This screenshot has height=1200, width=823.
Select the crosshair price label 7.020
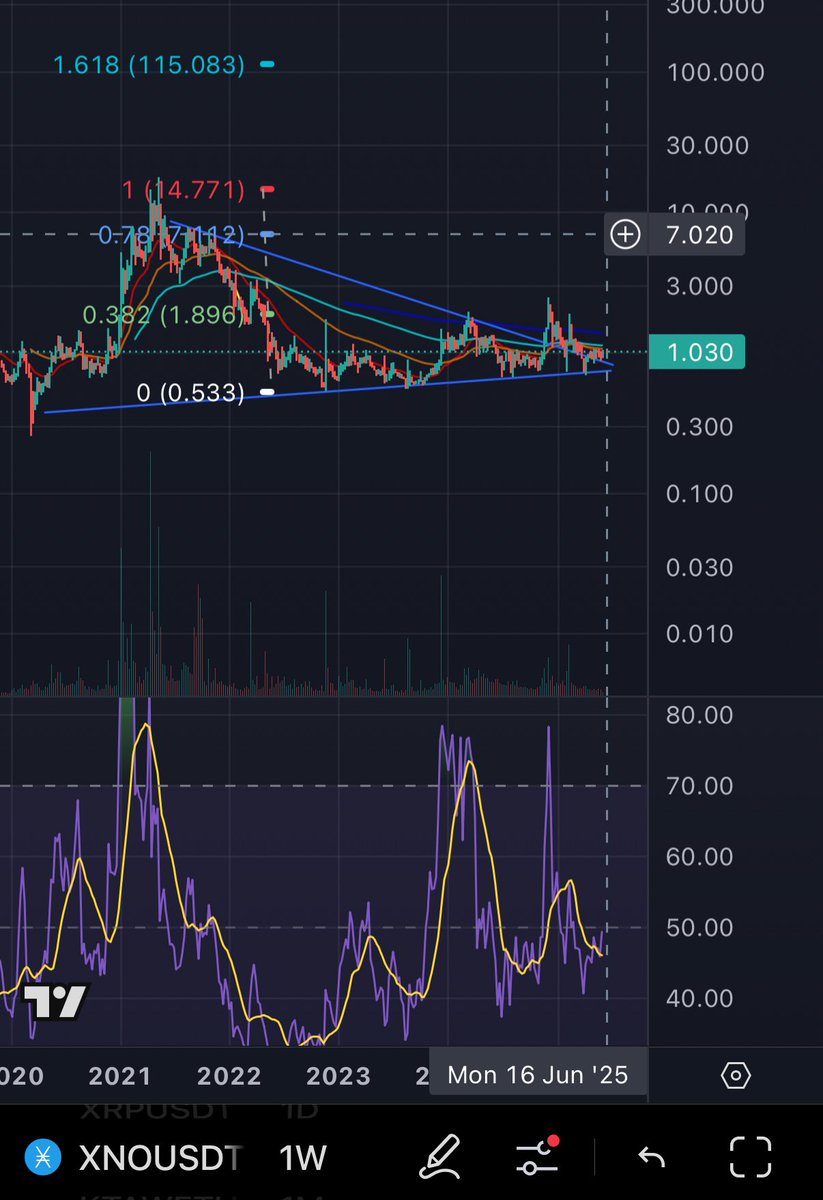click(700, 235)
